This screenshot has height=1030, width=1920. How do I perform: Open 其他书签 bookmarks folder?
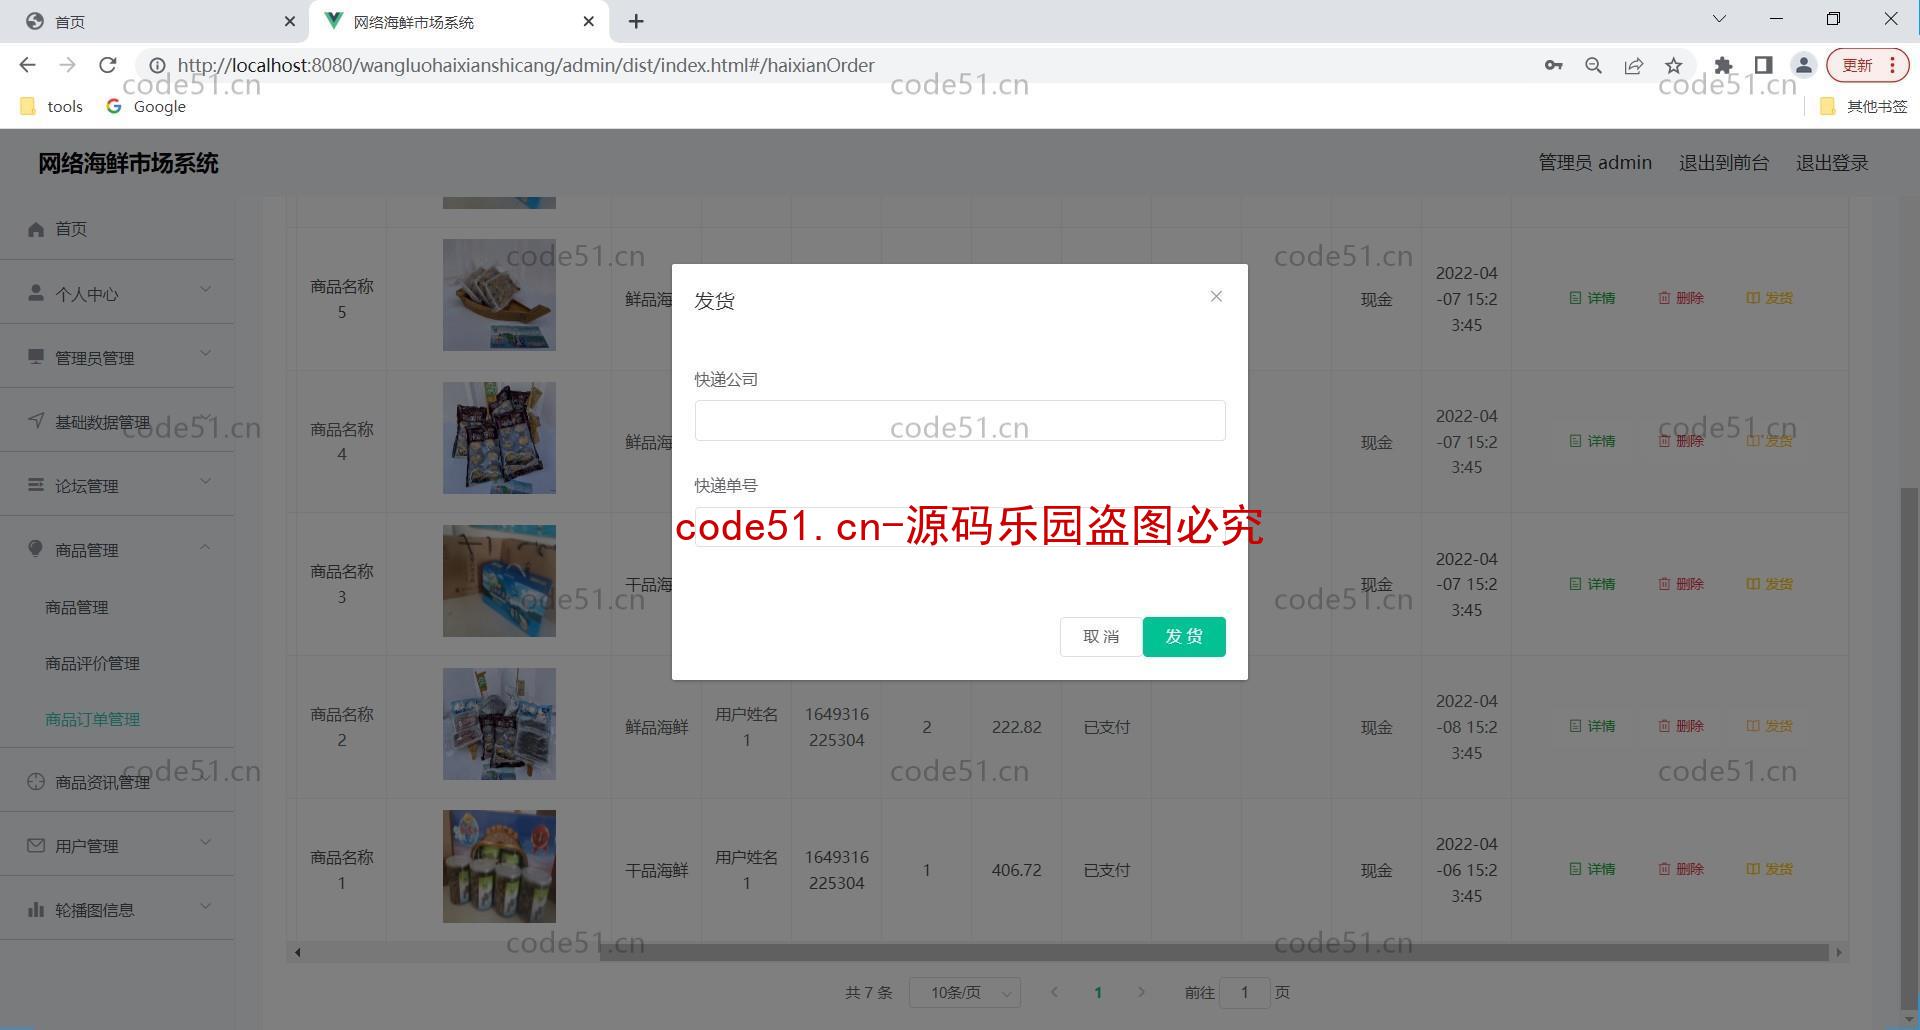click(x=1863, y=106)
